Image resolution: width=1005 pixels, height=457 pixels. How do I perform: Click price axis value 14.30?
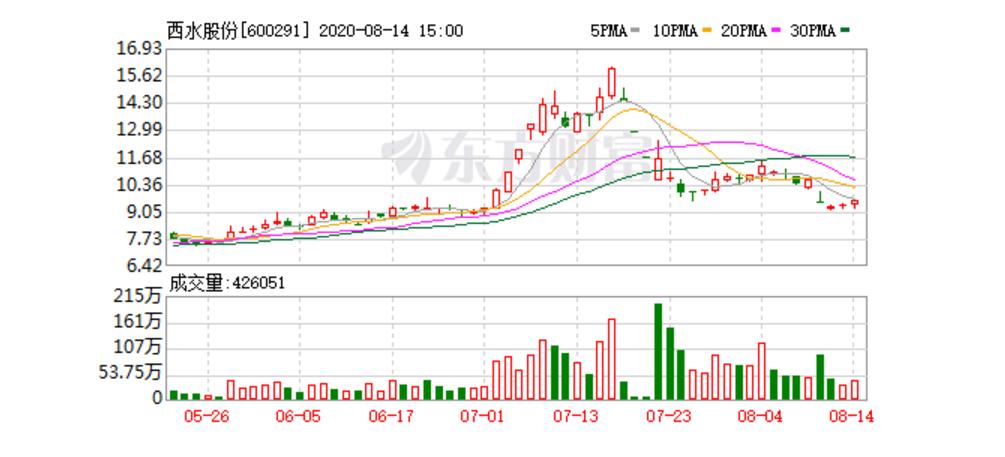point(140,103)
